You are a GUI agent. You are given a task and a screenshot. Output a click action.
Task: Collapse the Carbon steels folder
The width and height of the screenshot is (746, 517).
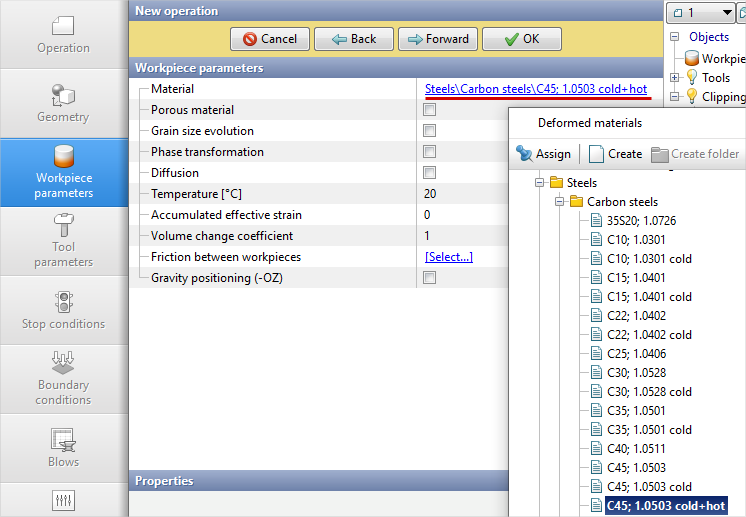click(560, 202)
